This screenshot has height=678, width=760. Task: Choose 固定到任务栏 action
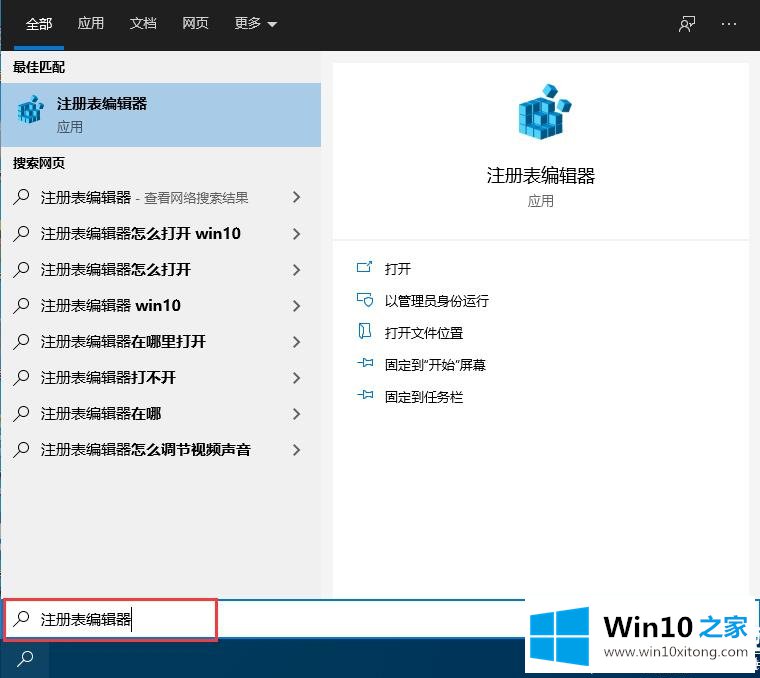tap(424, 397)
